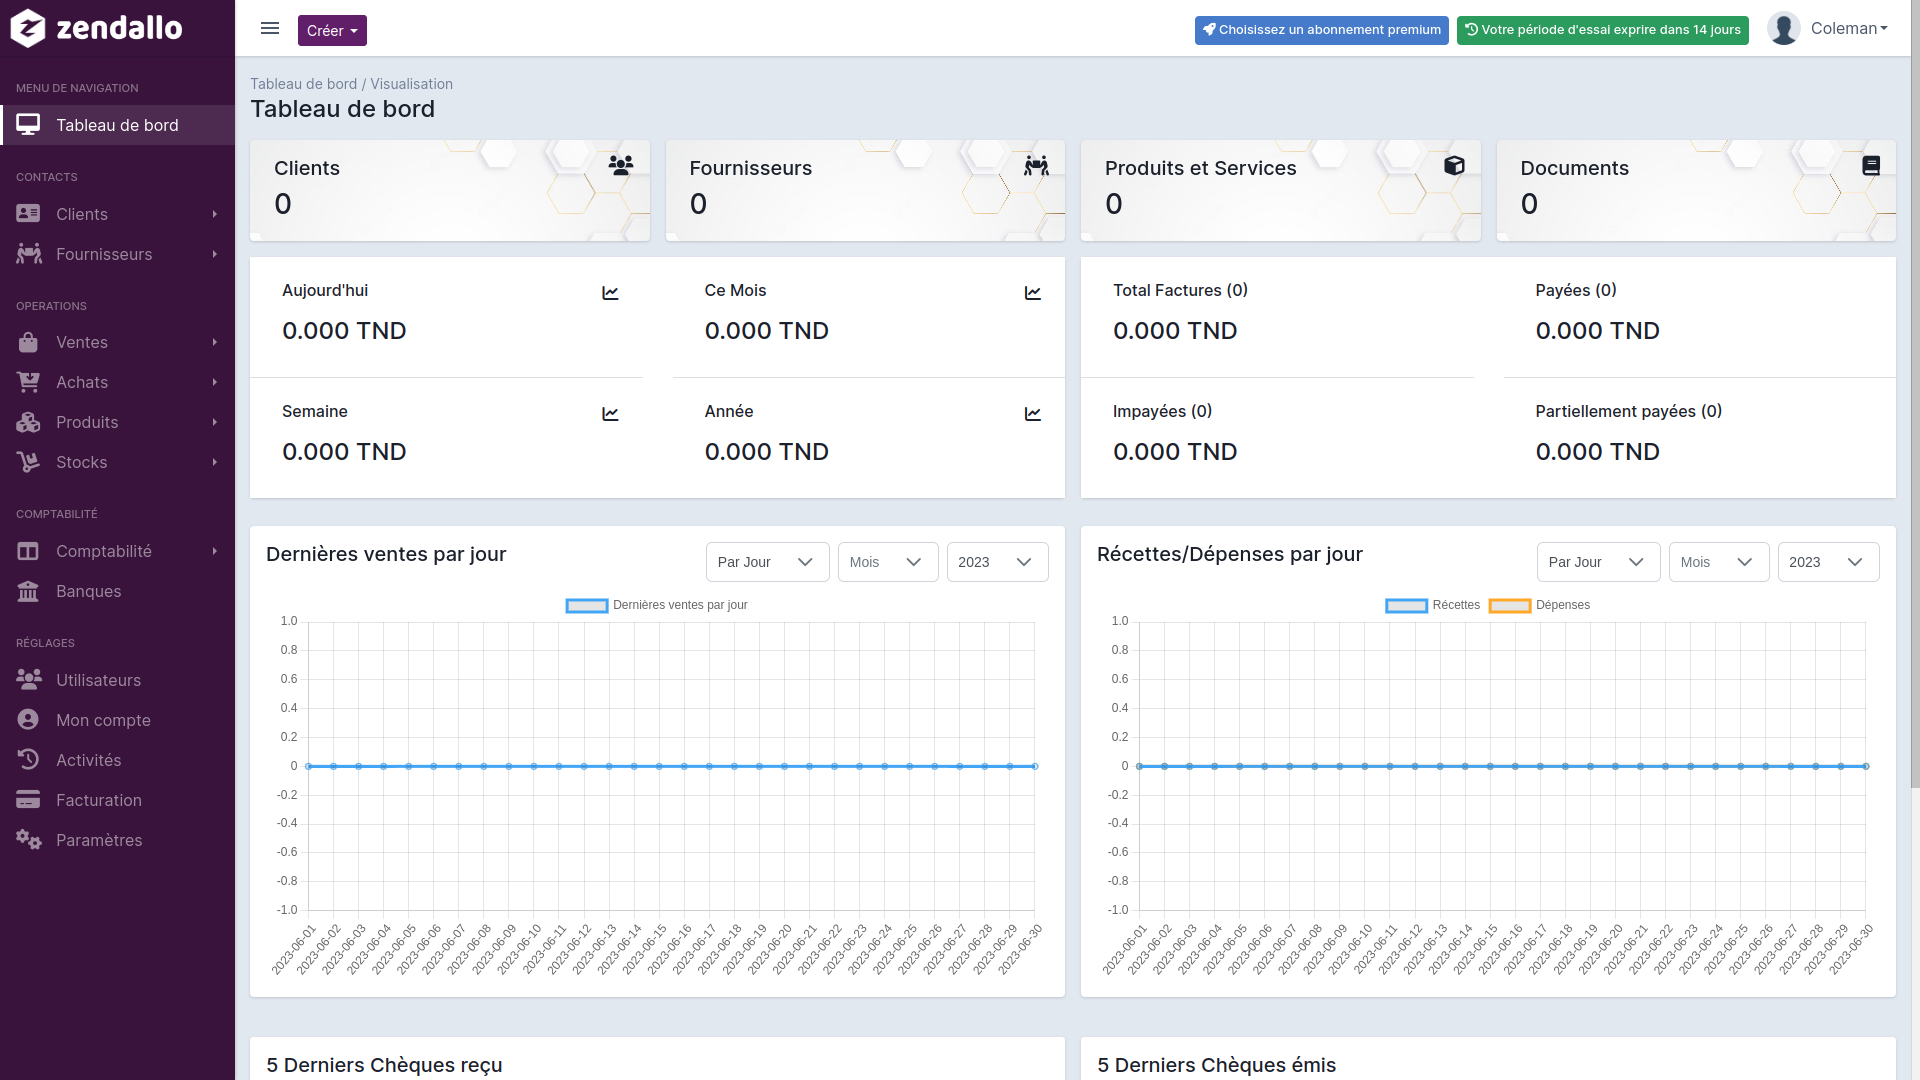Expand the Stocks submenu arrow
The height and width of the screenshot is (1080, 1920).
point(215,462)
